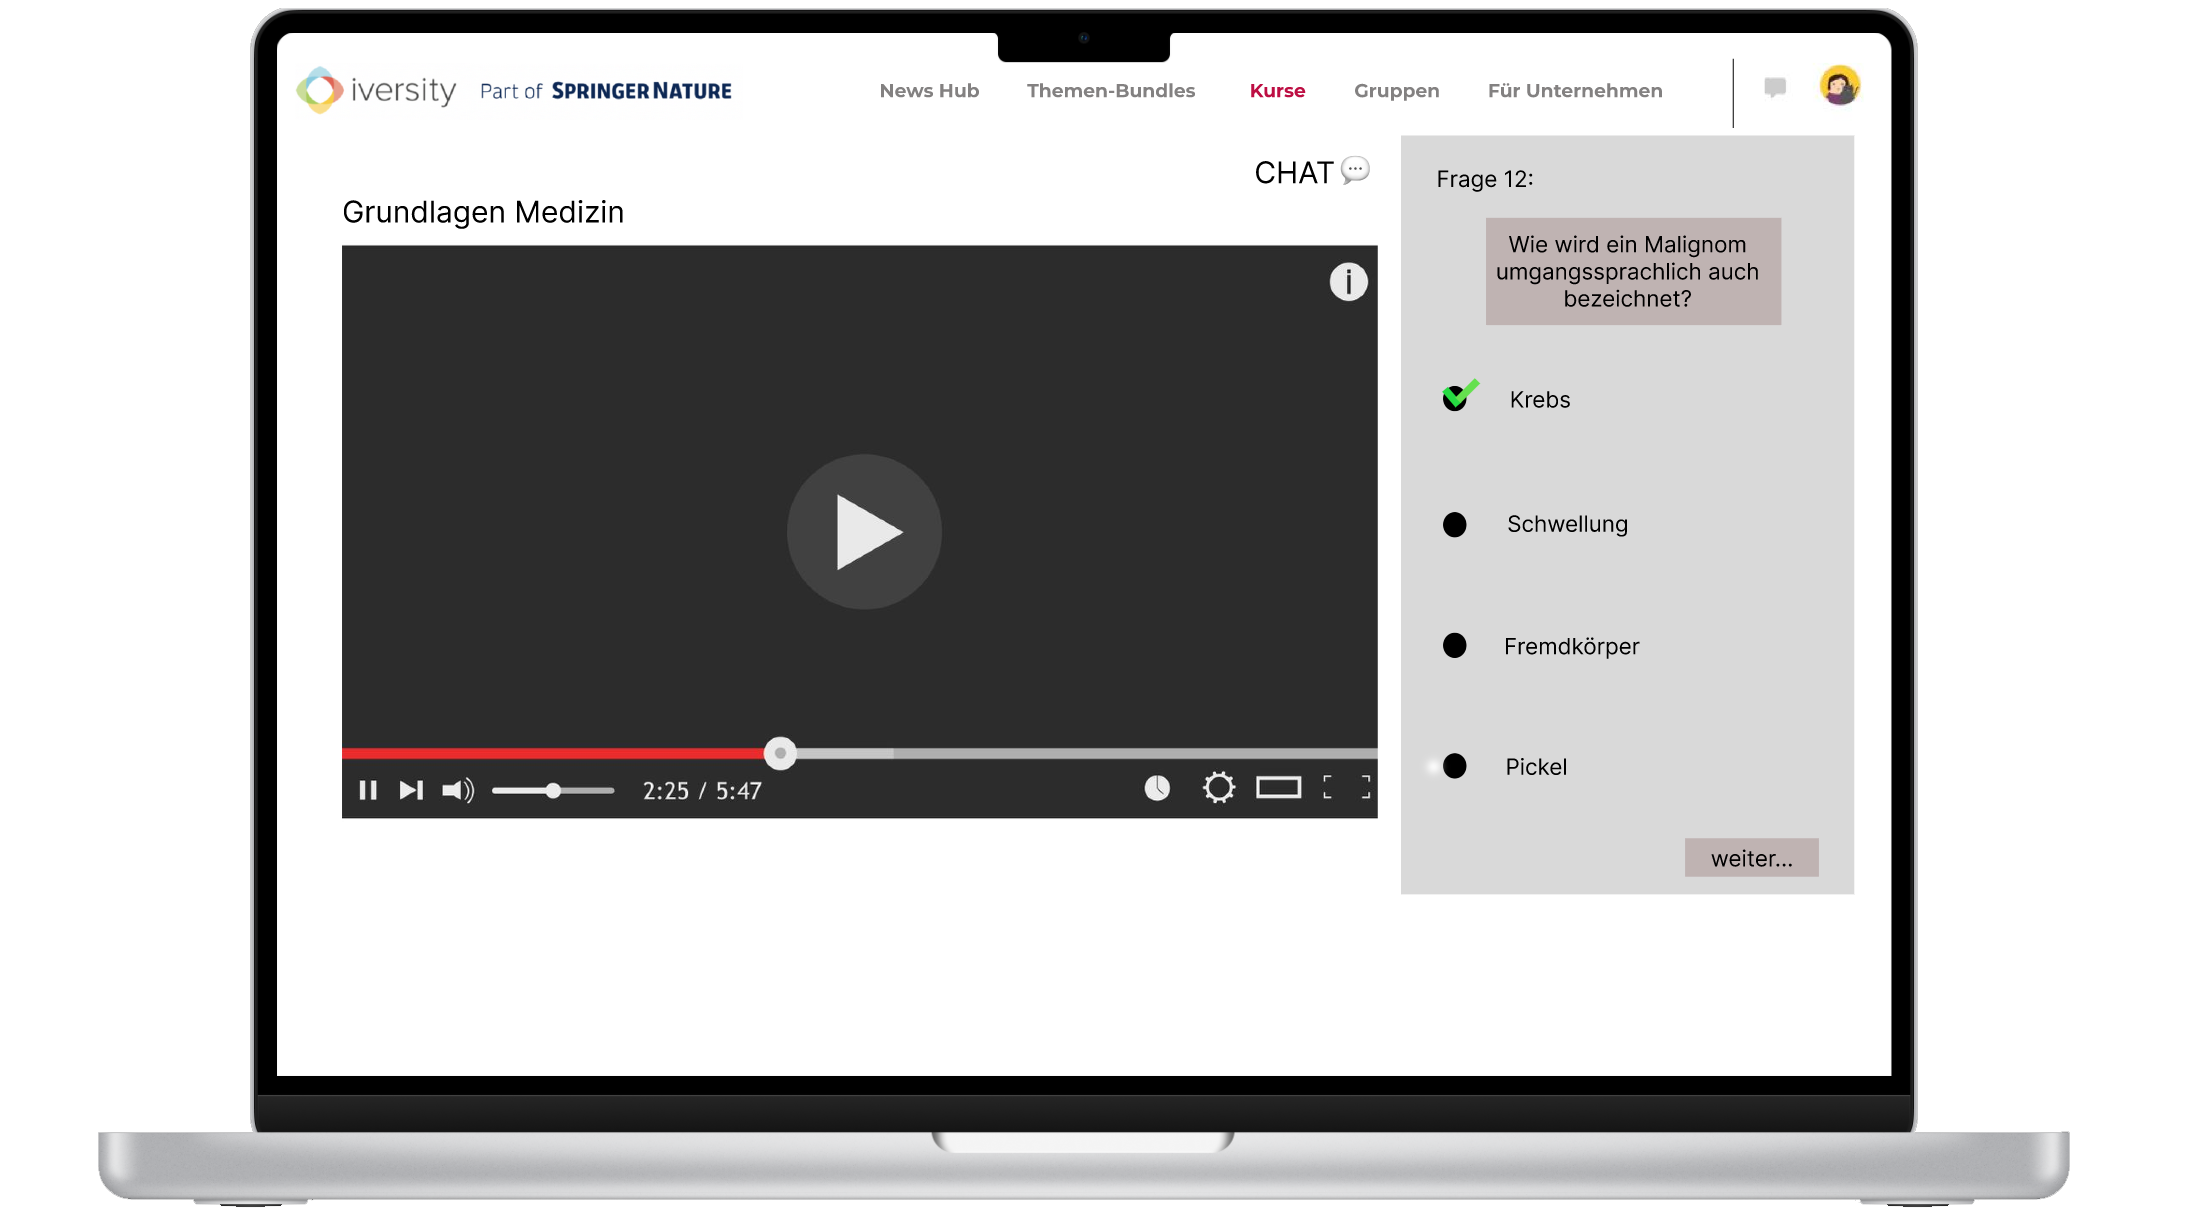Screen dimensions: 2188x1228
Task: Open Für Unternehmen
Action: pos(1574,91)
